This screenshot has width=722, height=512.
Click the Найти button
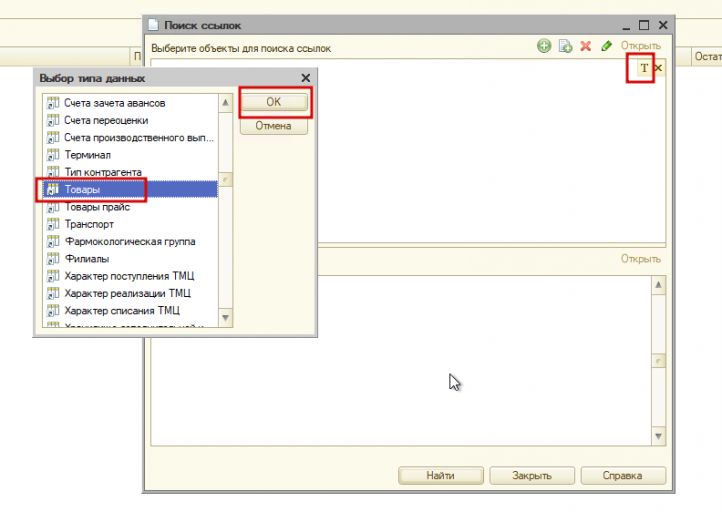tap(441, 476)
